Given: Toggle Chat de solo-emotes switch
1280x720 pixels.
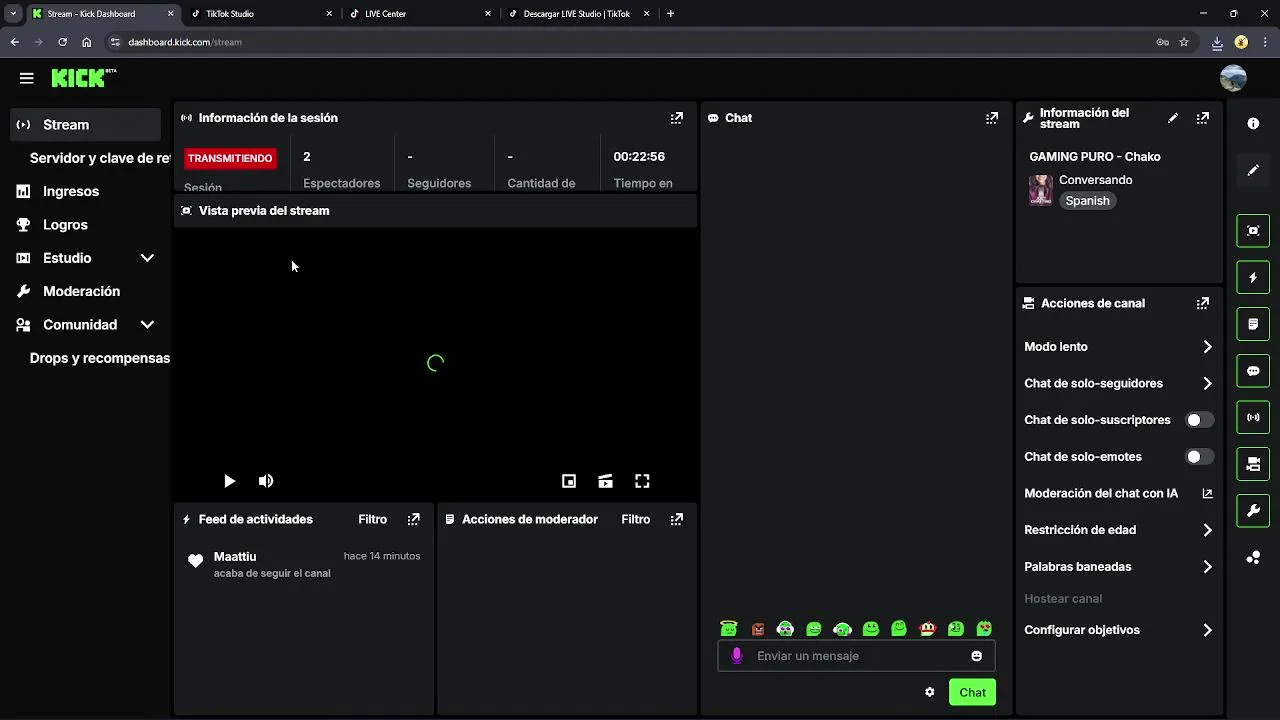Looking at the screenshot, I should tap(1199, 457).
